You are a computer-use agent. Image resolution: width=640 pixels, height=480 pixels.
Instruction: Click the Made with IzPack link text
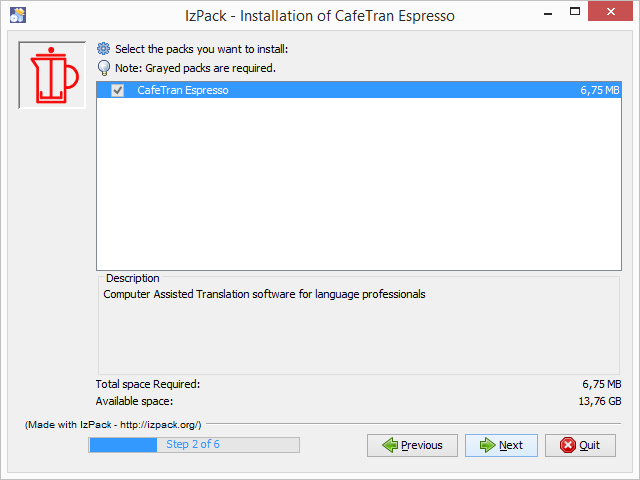[113, 425]
